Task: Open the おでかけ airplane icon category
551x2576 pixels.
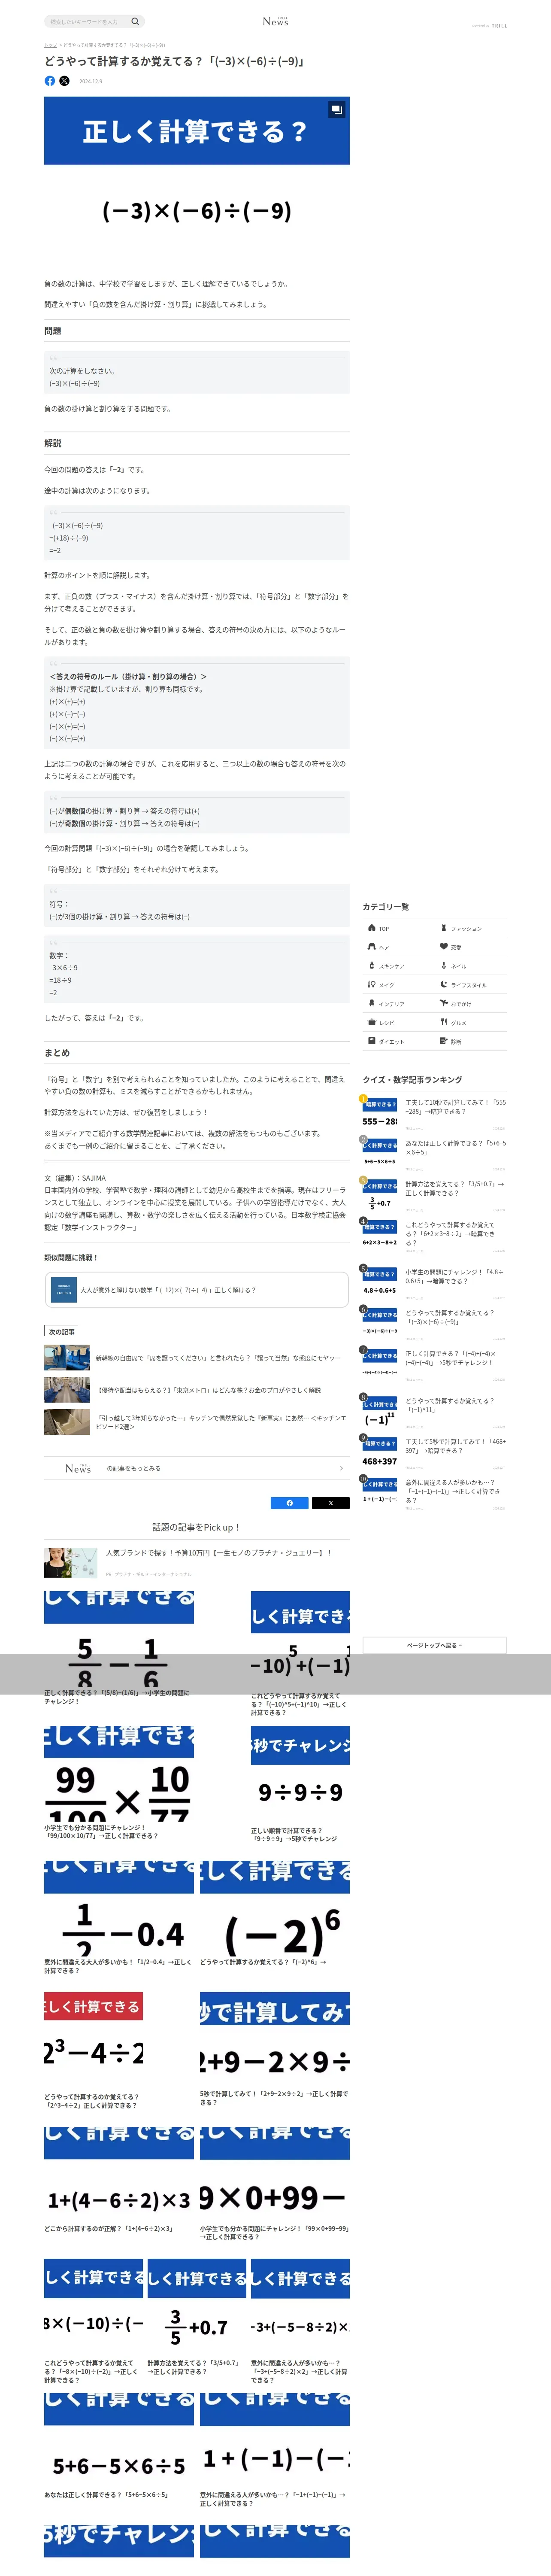Action: point(444,1003)
